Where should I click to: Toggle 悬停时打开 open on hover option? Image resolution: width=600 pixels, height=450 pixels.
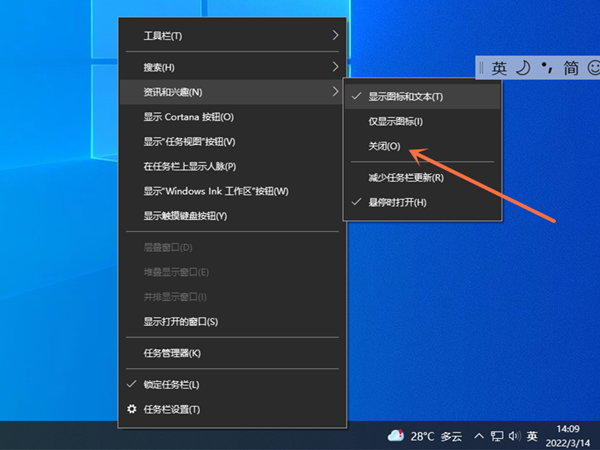tap(397, 203)
